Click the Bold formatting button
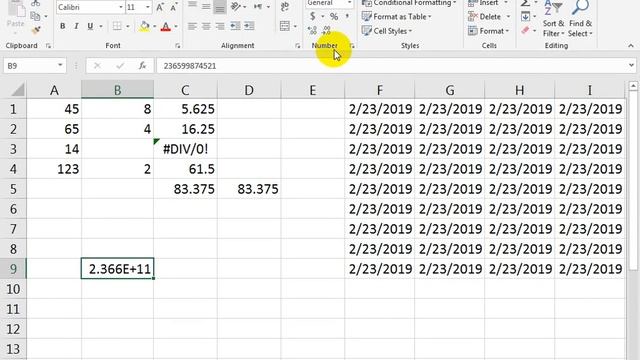The width and height of the screenshot is (640, 360). coord(62,26)
